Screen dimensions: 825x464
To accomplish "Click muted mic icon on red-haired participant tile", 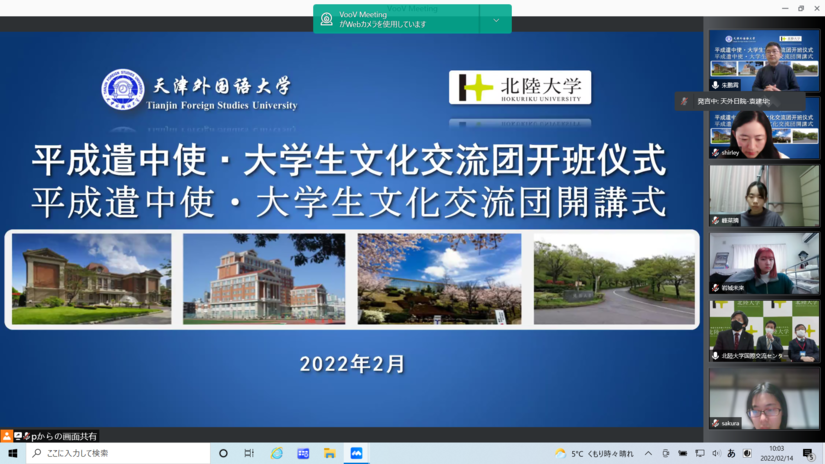I will click(716, 288).
